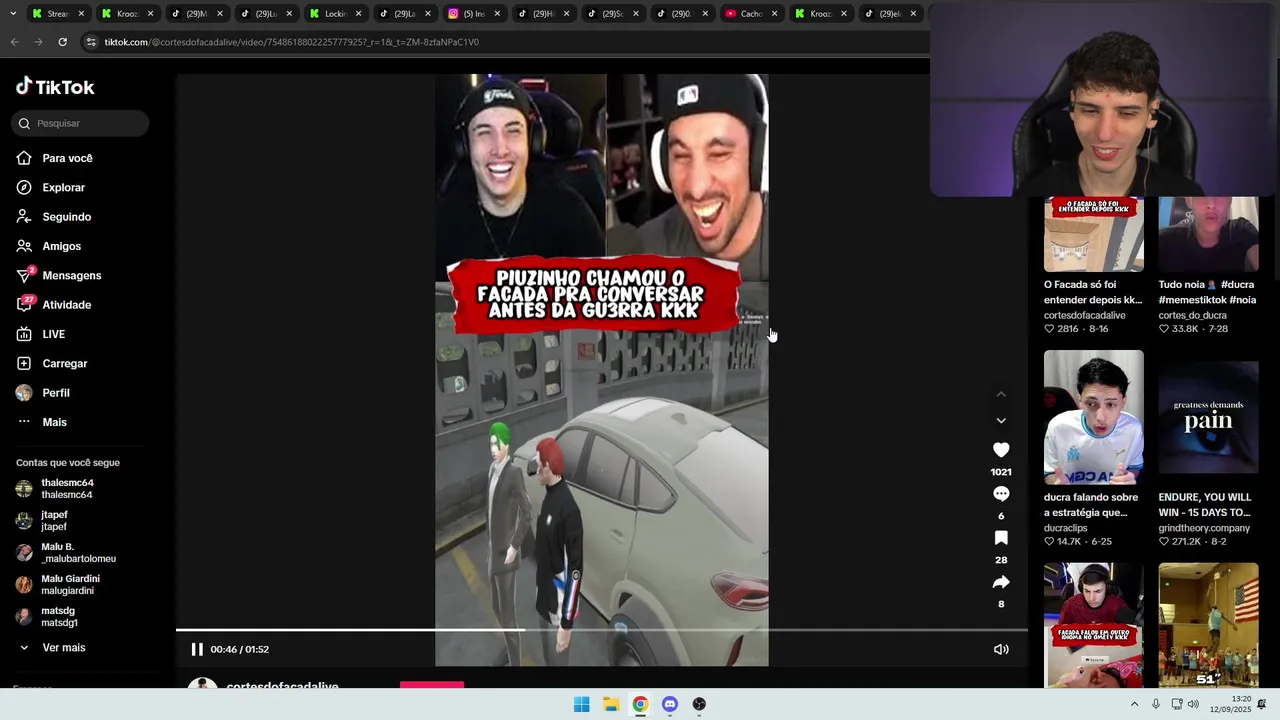Image resolution: width=1280 pixels, height=720 pixels.
Task: Open the Para você feed
Action: [x=55, y=158]
